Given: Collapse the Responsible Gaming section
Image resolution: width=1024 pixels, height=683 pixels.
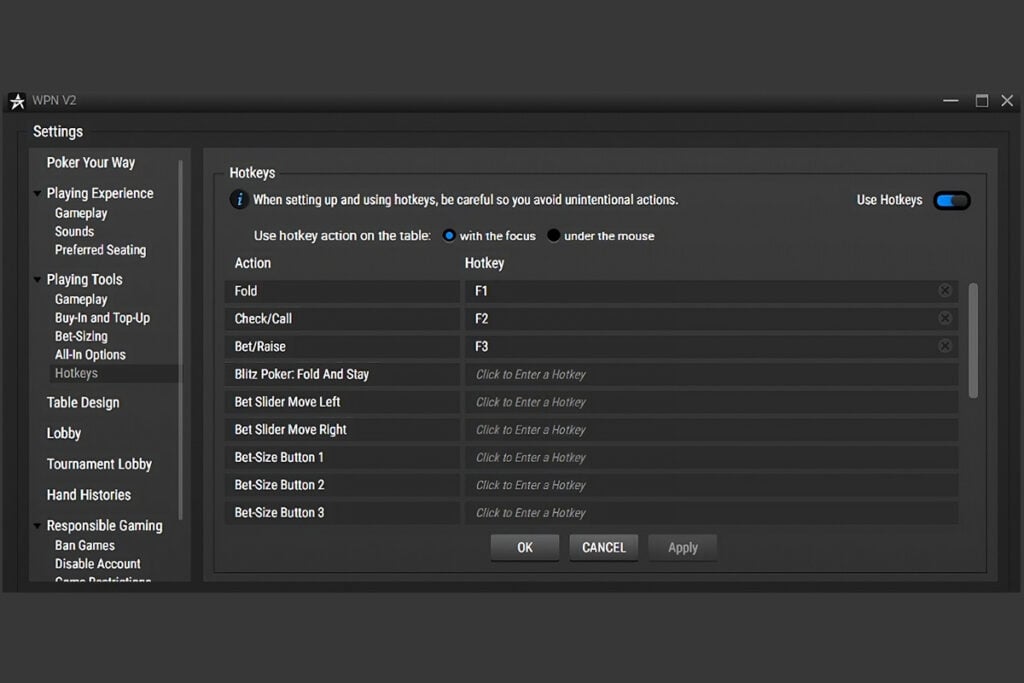Looking at the screenshot, I should click(x=38, y=526).
